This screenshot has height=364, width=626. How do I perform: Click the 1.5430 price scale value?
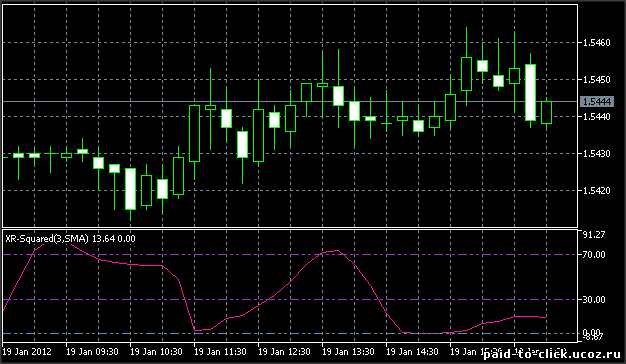click(x=596, y=154)
